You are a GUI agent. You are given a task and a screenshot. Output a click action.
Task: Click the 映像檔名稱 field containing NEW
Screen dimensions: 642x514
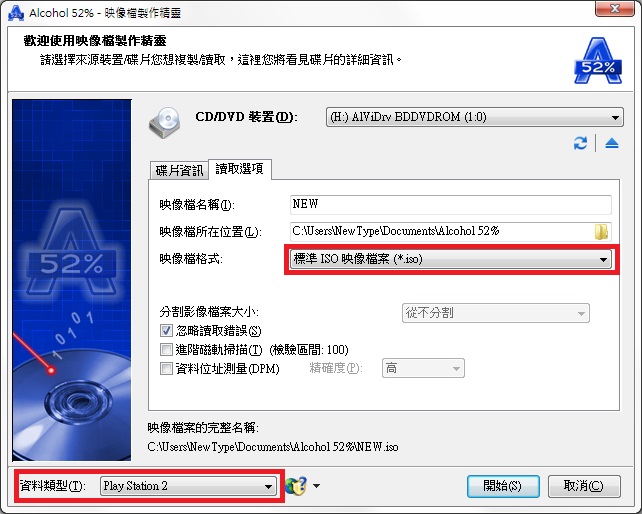450,204
